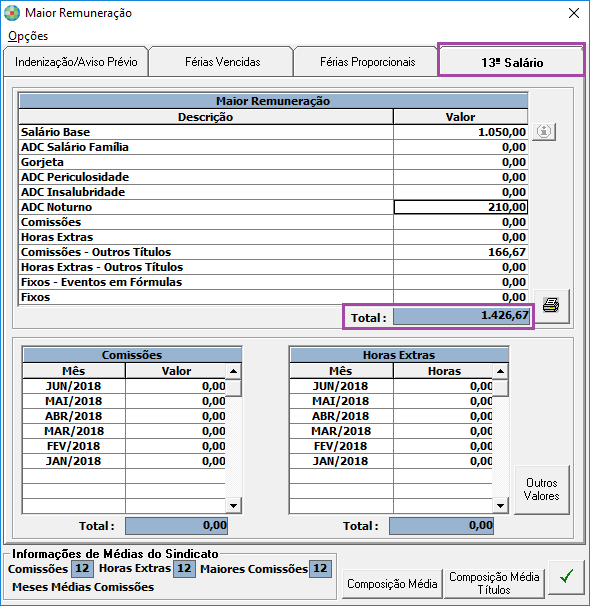
Task: Click the Outros Valores button
Action: pyautogui.click(x=542, y=489)
